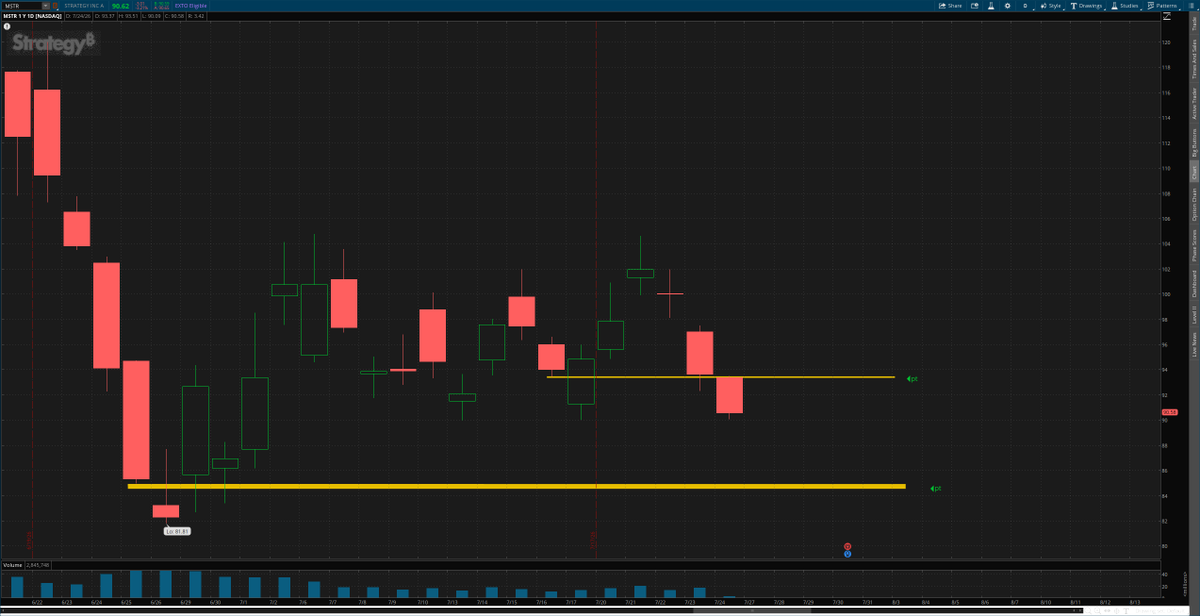
Task: Click the blue event marker below the red one
Action: 847,554
